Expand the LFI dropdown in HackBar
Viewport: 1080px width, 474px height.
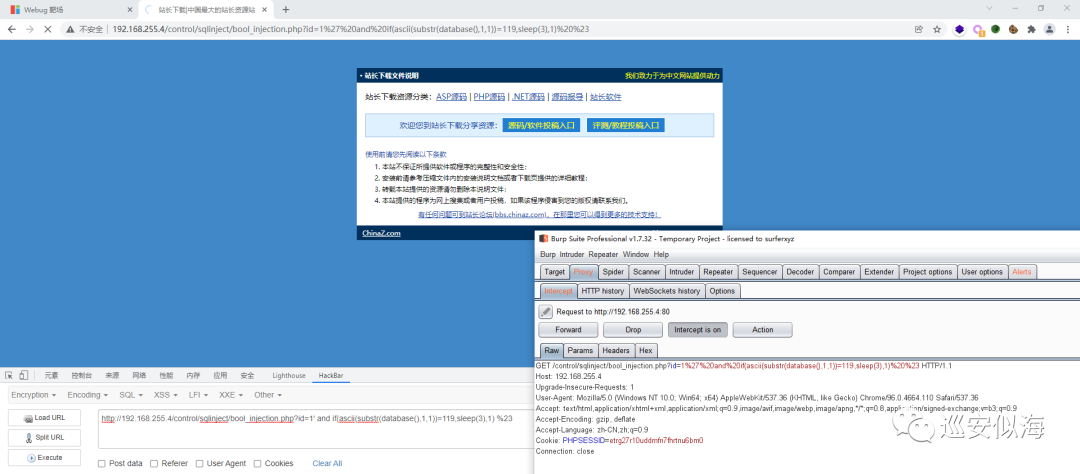click(200, 395)
